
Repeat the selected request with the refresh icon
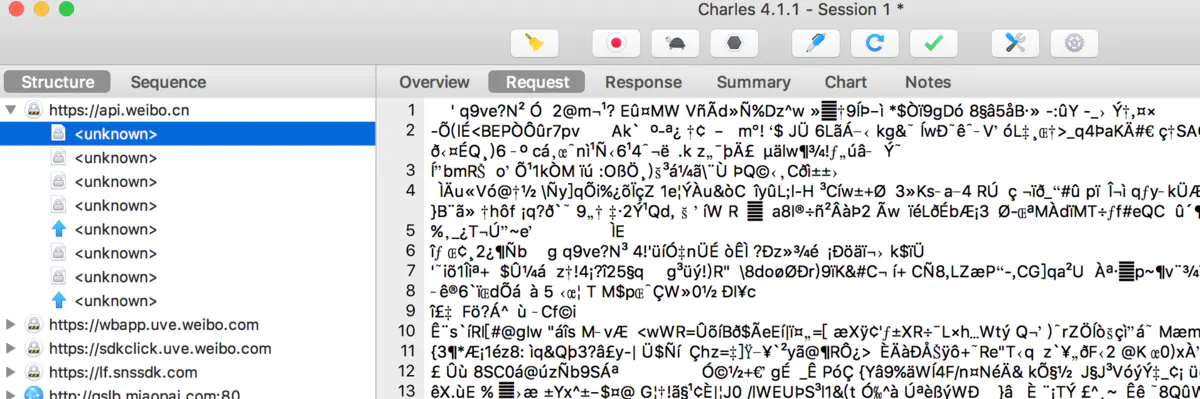874,43
